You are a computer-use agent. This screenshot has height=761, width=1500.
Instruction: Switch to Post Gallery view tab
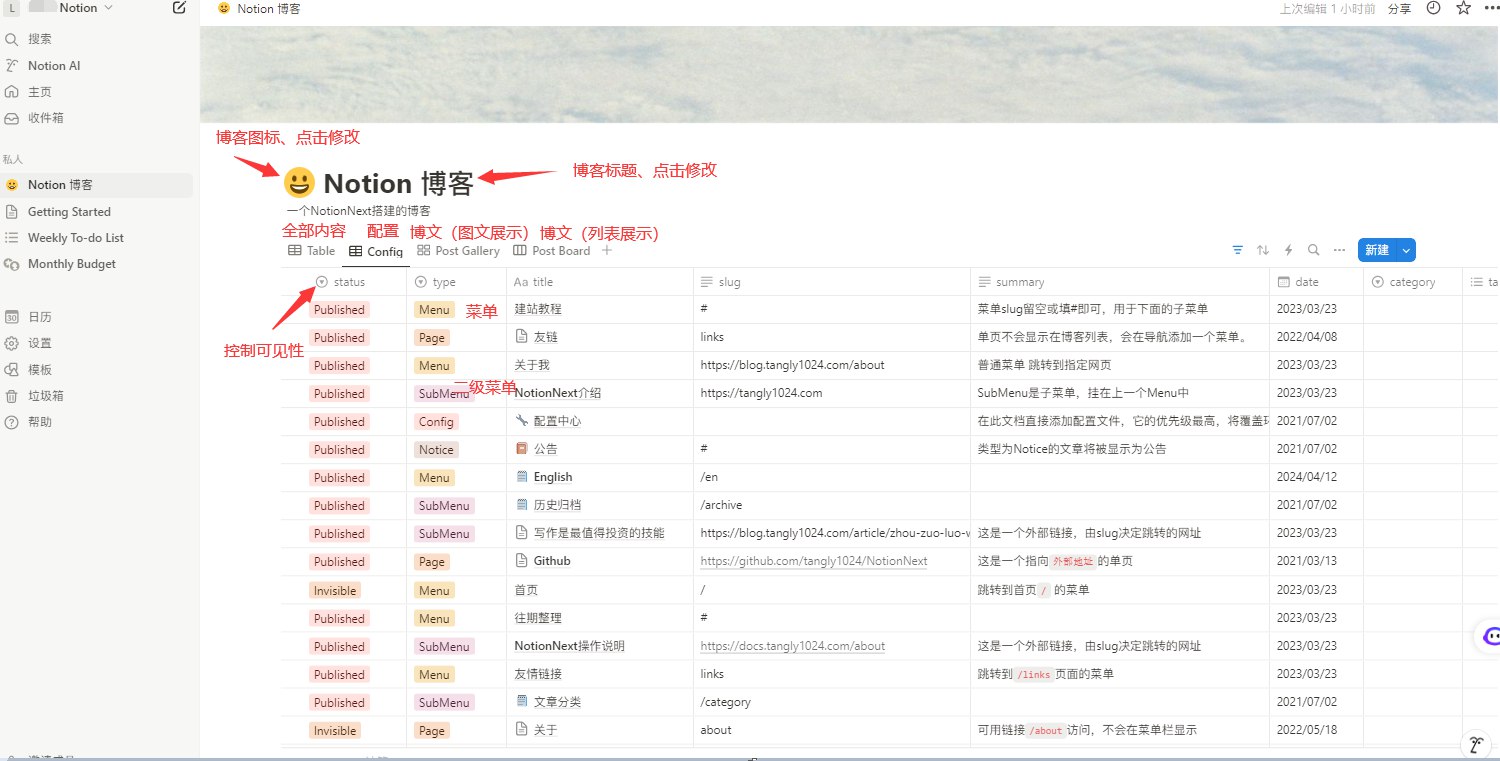point(458,251)
